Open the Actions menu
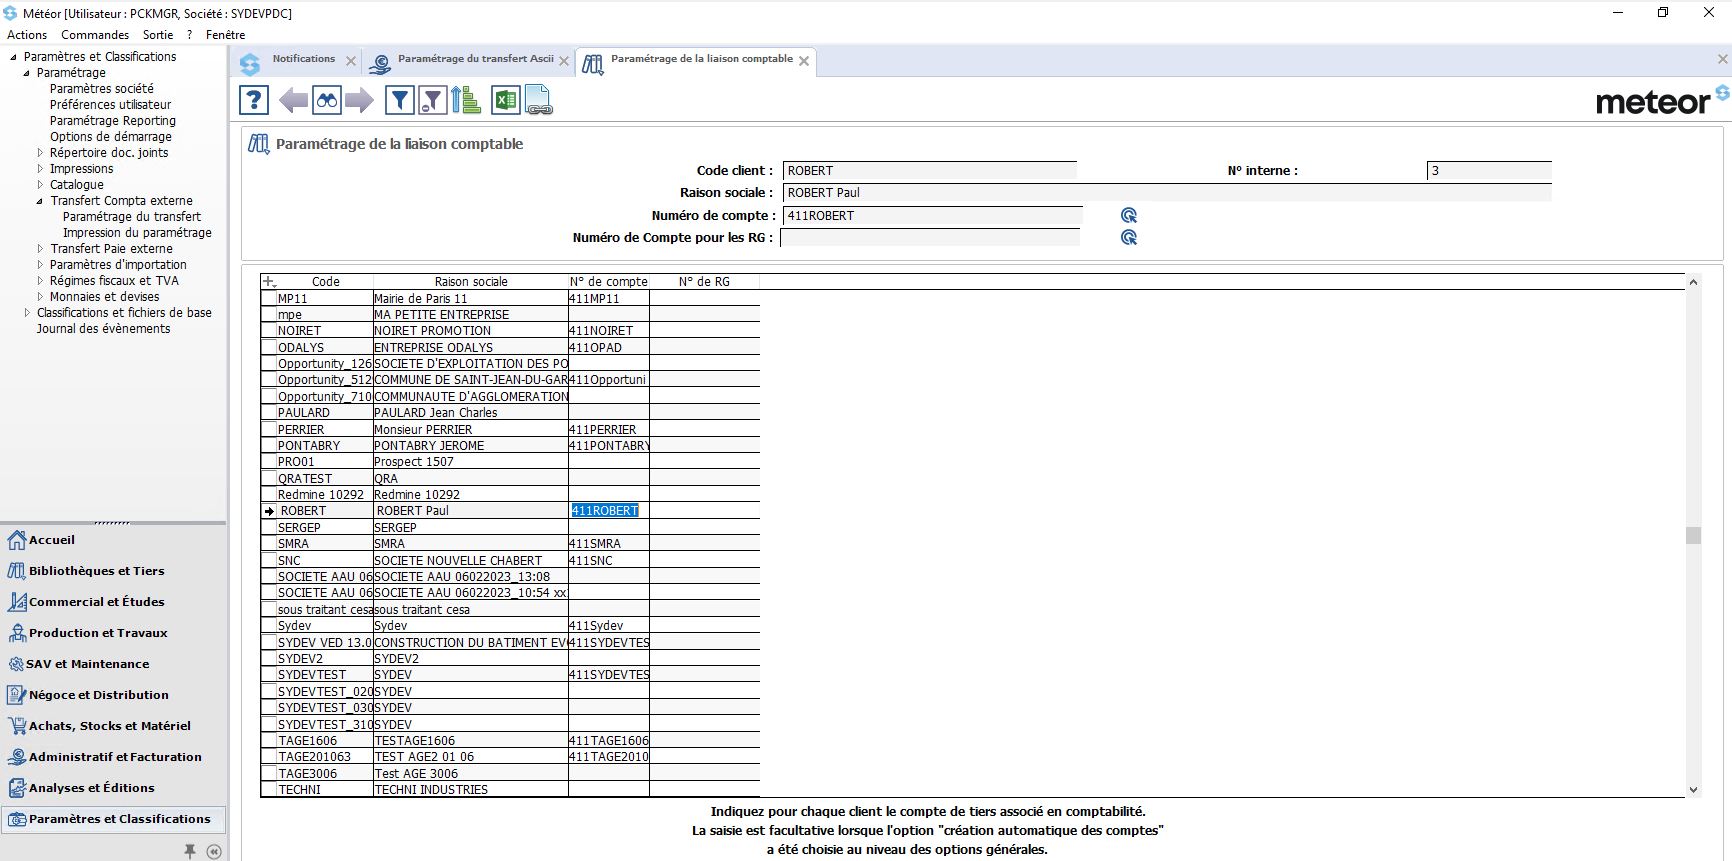Viewport: 1732px width, 861px height. (x=27, y=35)
